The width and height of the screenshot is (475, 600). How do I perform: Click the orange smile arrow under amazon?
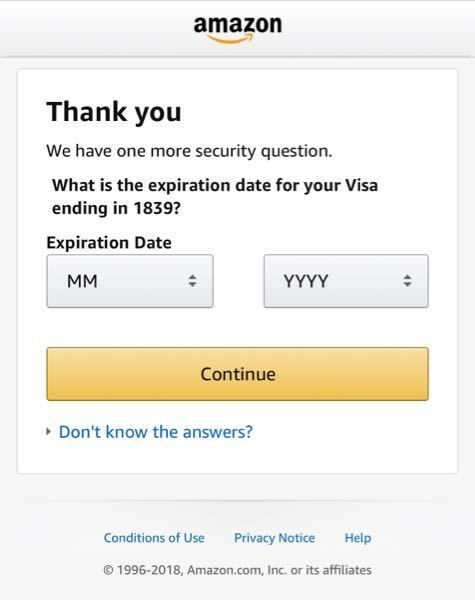tap(230, 39)
